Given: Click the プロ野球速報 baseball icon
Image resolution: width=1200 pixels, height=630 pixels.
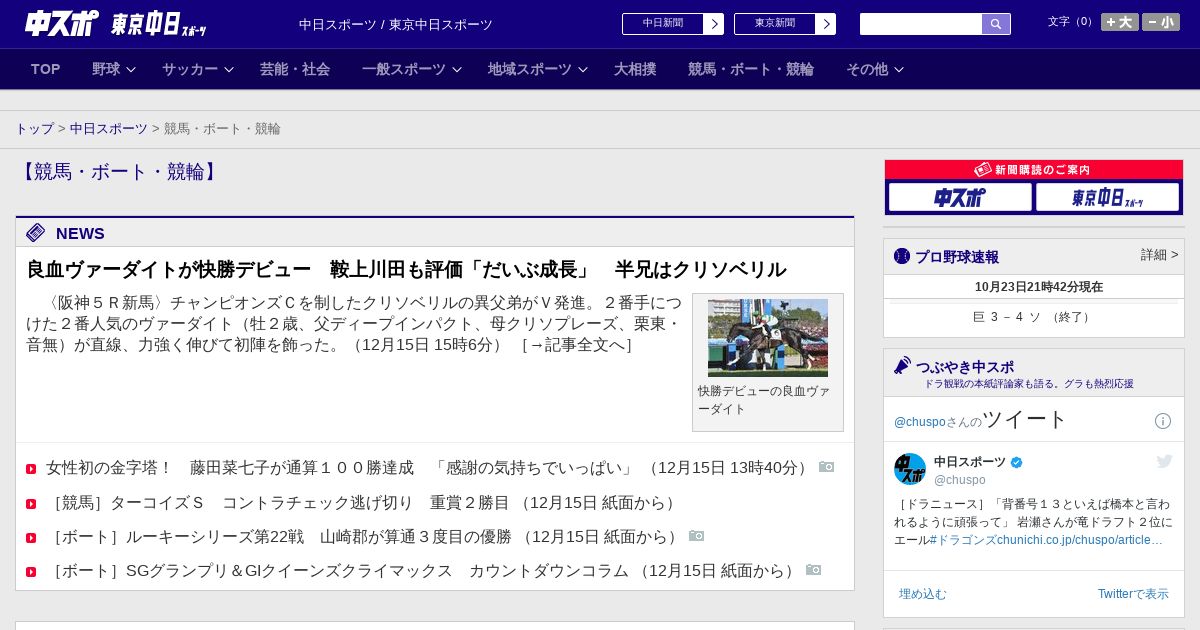Looking at the screenshot, I should (902, 257).
